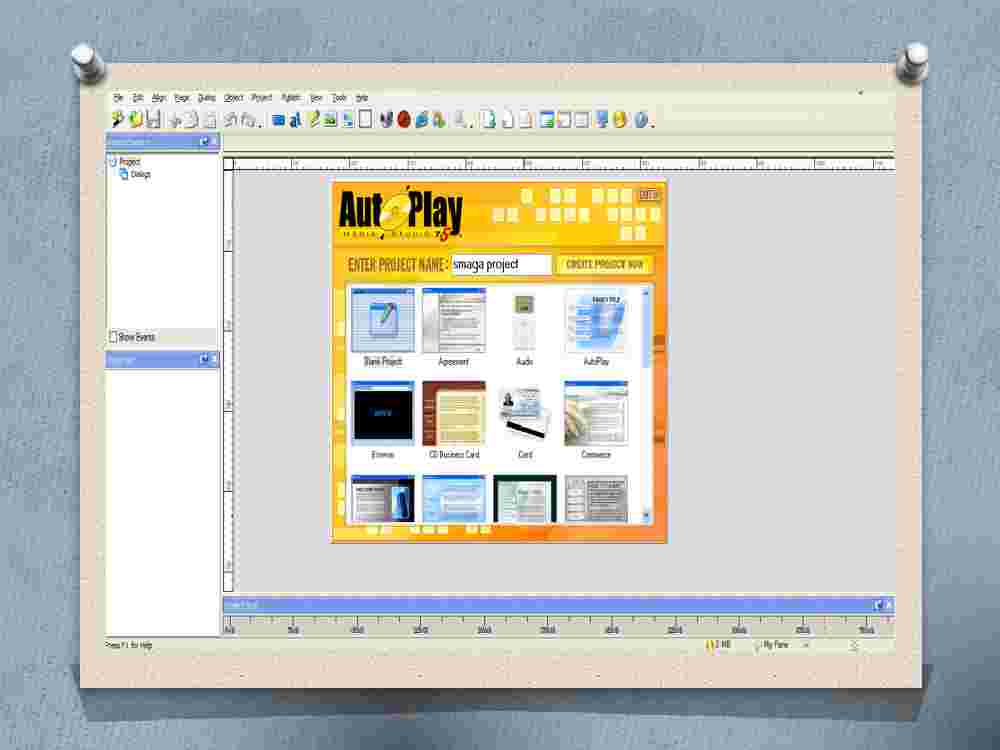Click the yellow toolbar icon beside the monitor icon
The width and height of the screenshot is (1000, 750).
(x=619, y=120)
